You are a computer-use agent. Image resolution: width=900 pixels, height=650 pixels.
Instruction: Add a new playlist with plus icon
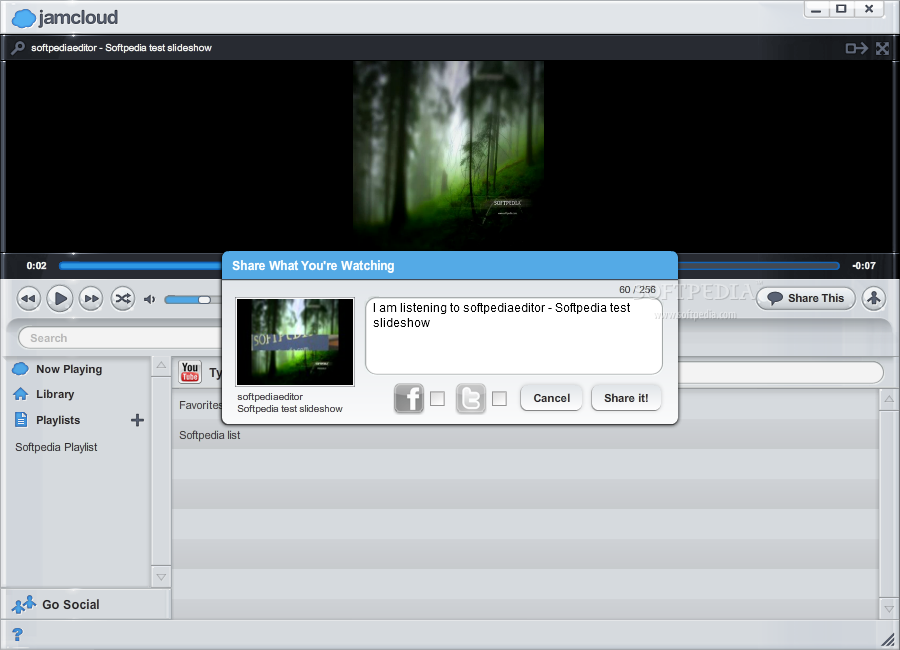(137, 420)
